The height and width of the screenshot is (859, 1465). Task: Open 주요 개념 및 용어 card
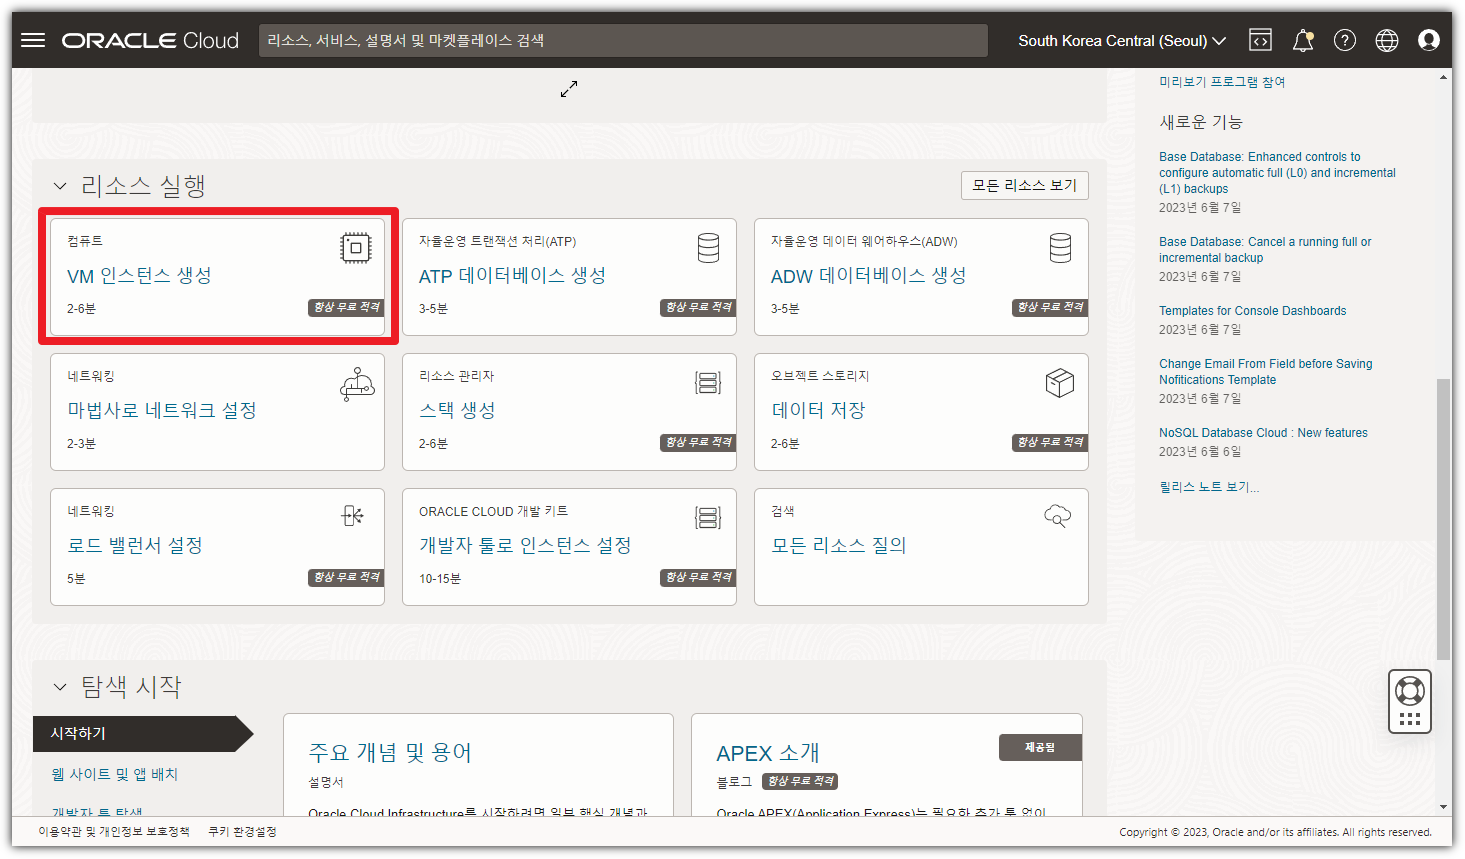[390, 752]
